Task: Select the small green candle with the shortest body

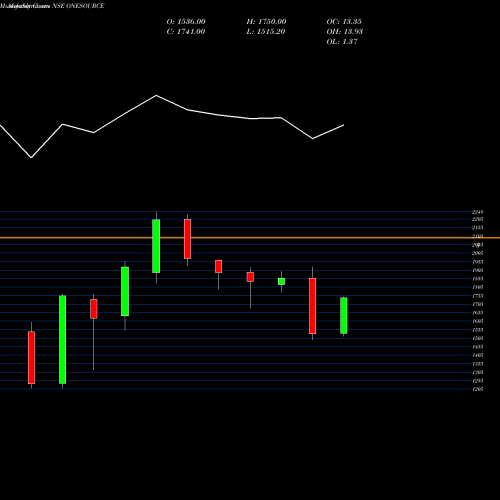Action: coord(281,282)
